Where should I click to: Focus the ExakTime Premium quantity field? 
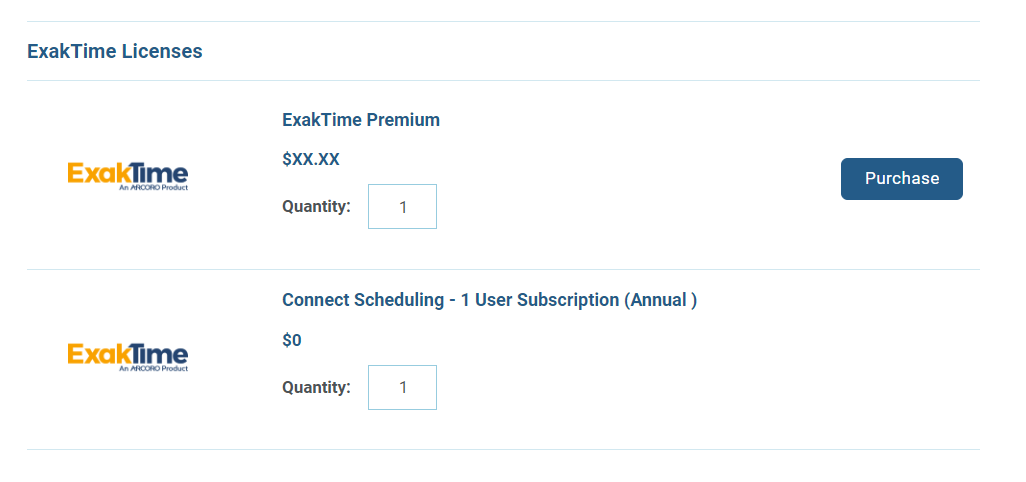tap(402, 207)
